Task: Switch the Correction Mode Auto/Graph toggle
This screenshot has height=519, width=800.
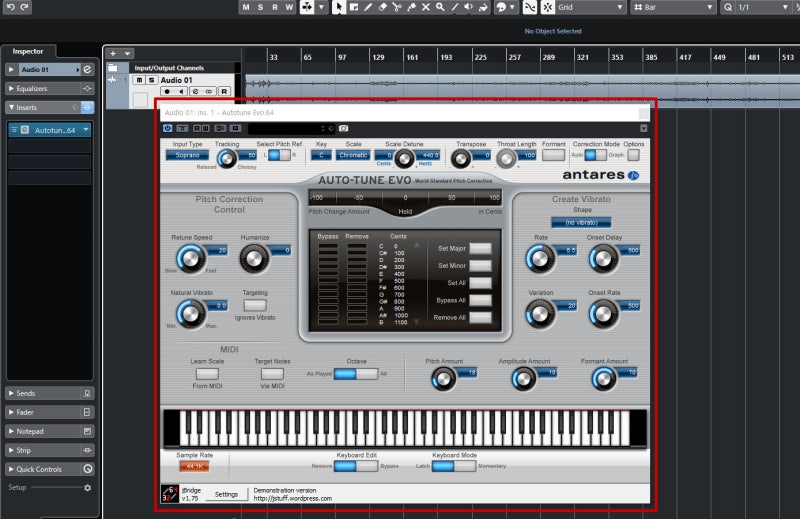Action: click(595, 155)
